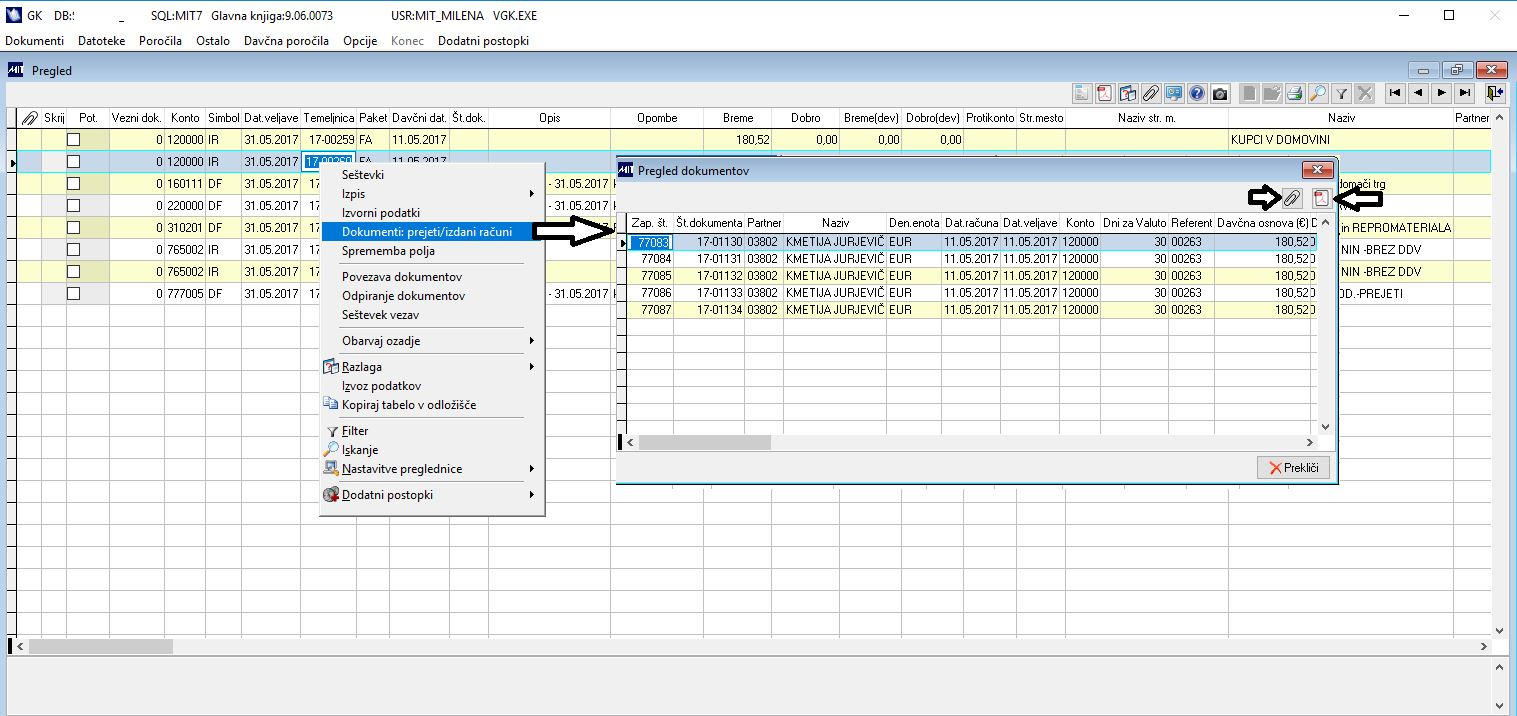Open the PDF icon in the Pregled dokumentov dialog
Image resolution: width=1517 pixels, height=716 pixels.
1321,198
